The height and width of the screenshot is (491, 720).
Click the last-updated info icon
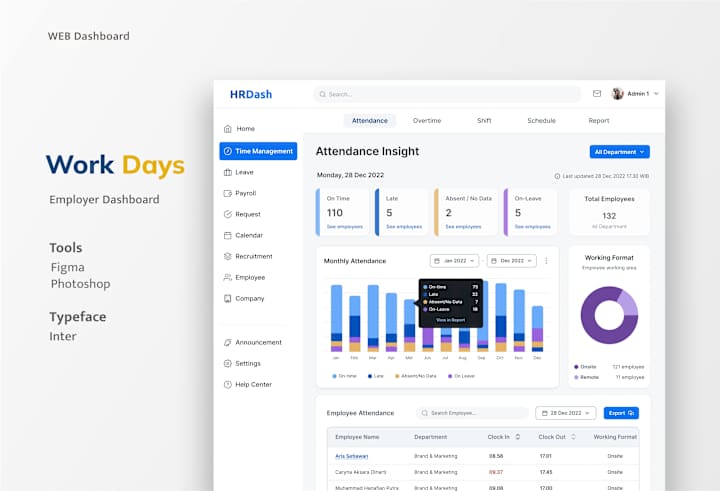click(557, 176)
